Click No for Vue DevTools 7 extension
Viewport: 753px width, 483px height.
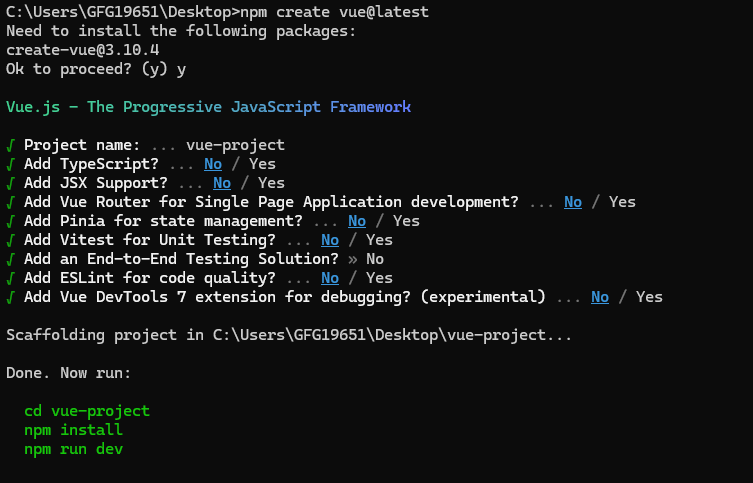(600, 297)
